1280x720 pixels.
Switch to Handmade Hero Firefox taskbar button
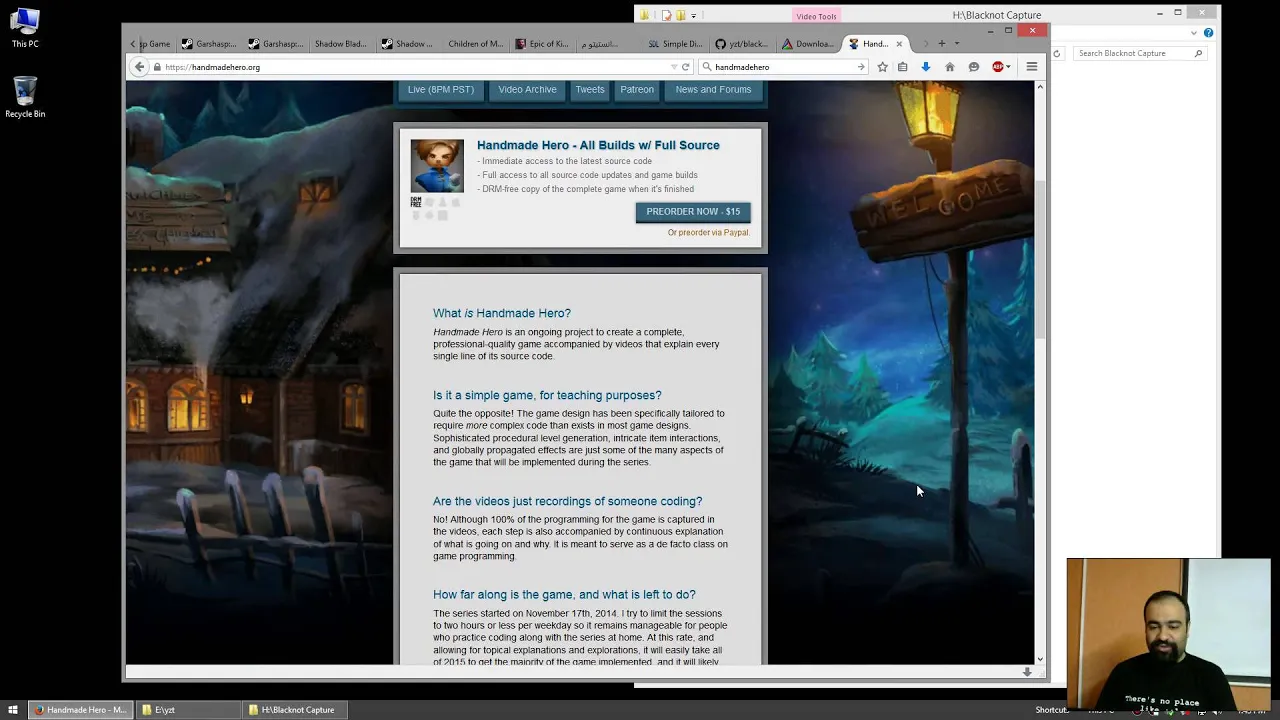point(80,710)
